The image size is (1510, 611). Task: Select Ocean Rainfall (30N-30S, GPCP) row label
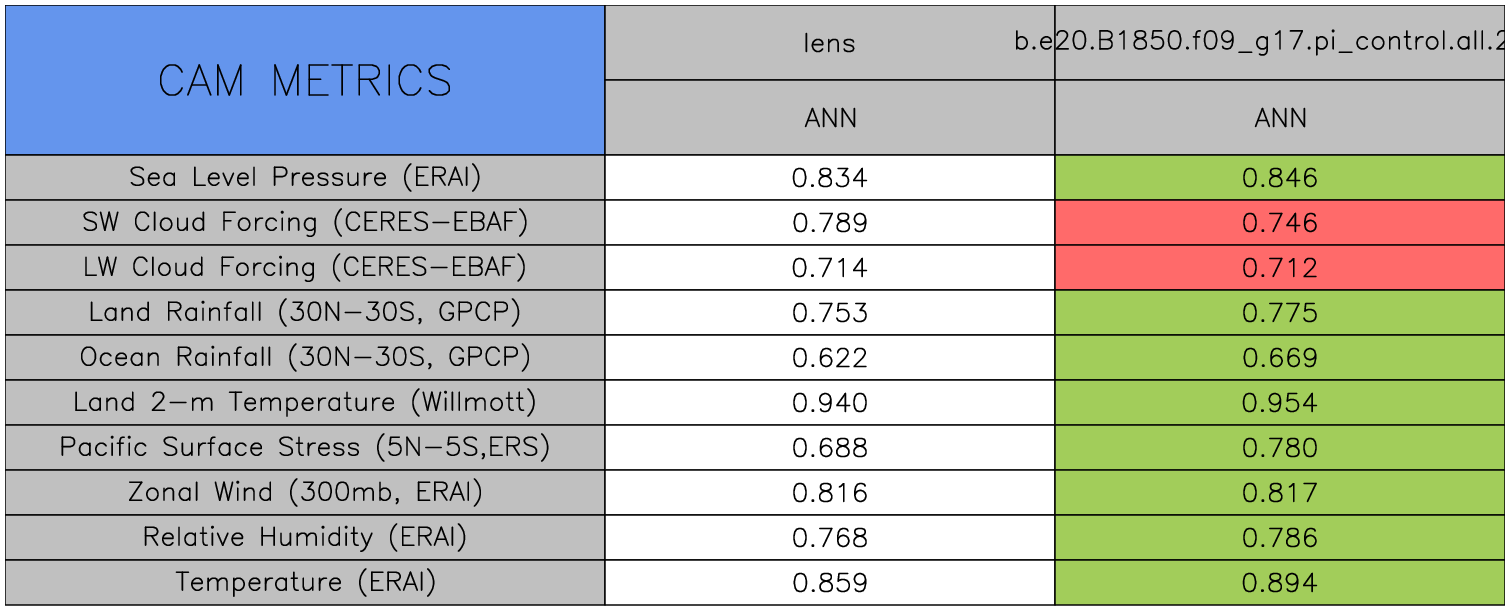tap(305, 358)
